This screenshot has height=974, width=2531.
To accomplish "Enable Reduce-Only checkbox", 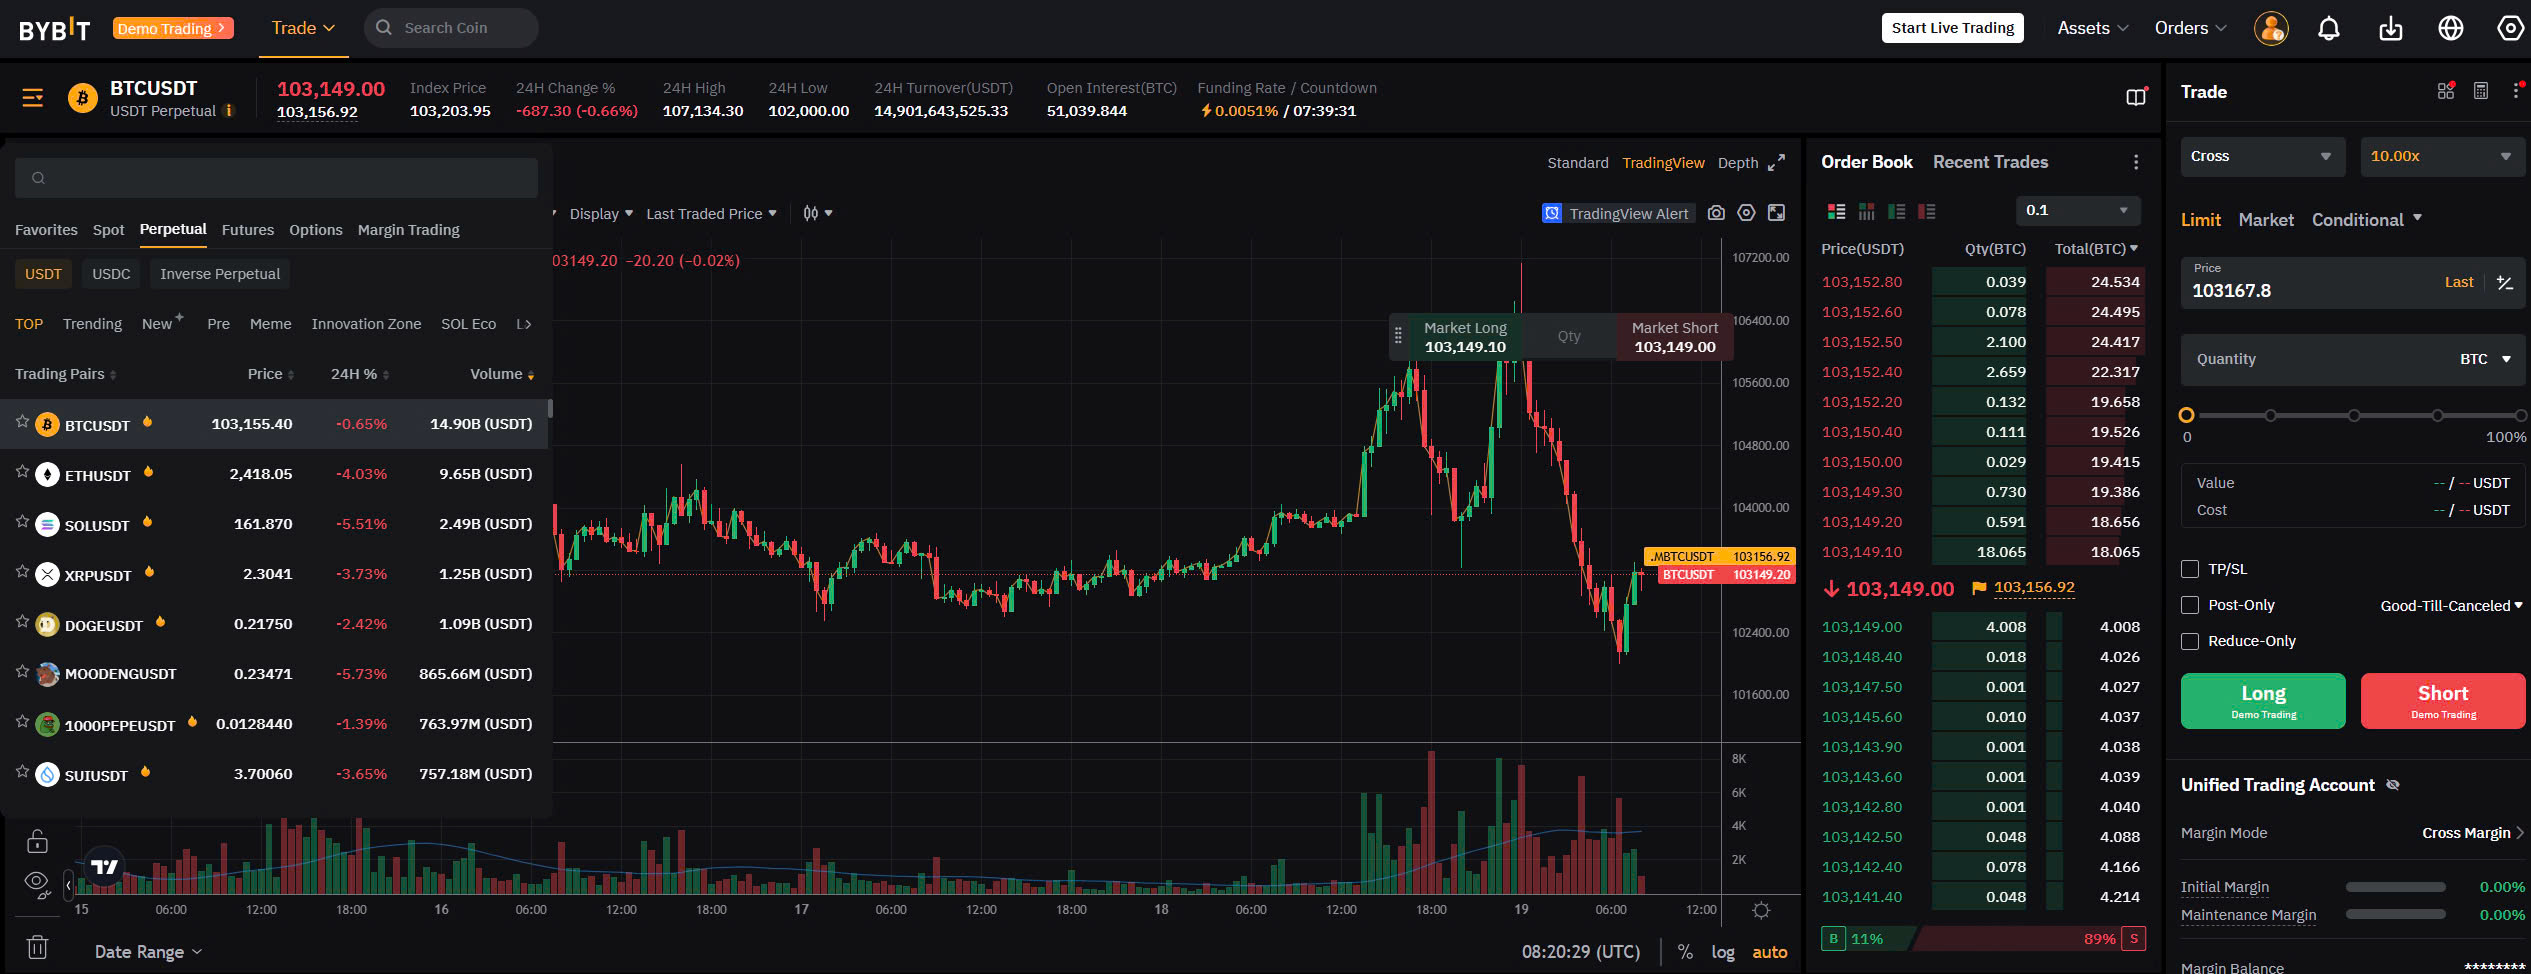I will click(2190, 641).
